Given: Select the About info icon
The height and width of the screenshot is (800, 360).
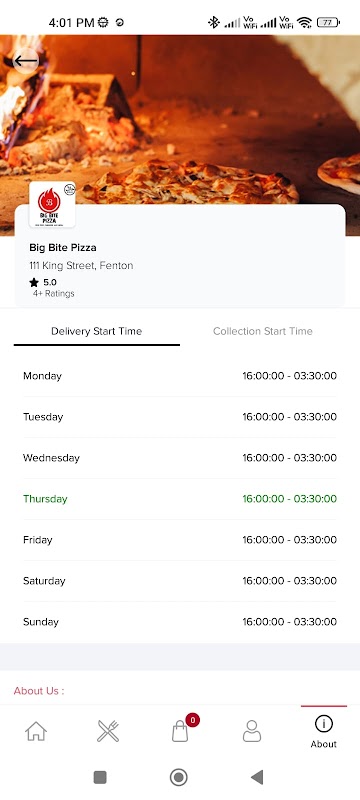Looking at the screenshot, I should pos(324,723).
